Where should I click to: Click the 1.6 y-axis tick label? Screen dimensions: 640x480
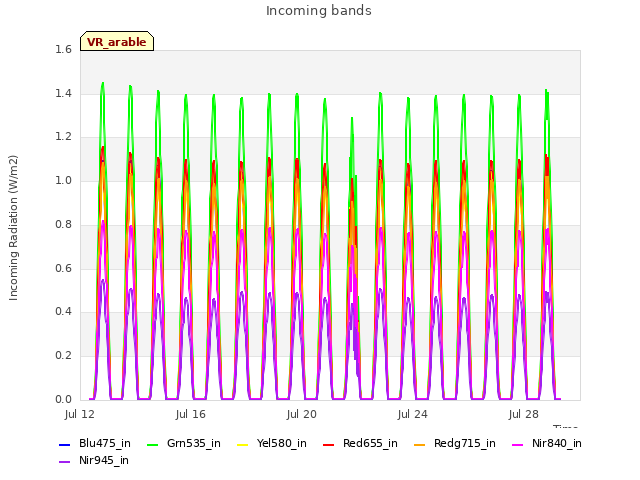(63, 49)
